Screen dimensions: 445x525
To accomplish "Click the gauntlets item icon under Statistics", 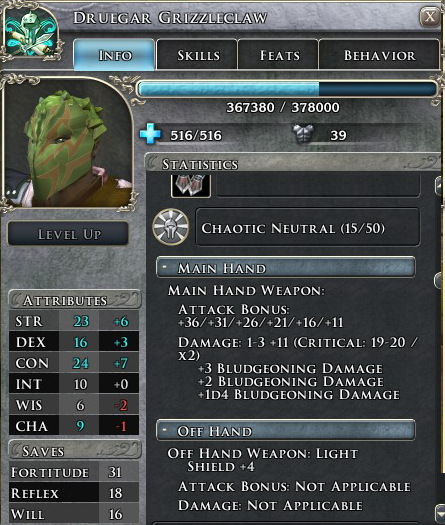I will (x=191, y=185).
